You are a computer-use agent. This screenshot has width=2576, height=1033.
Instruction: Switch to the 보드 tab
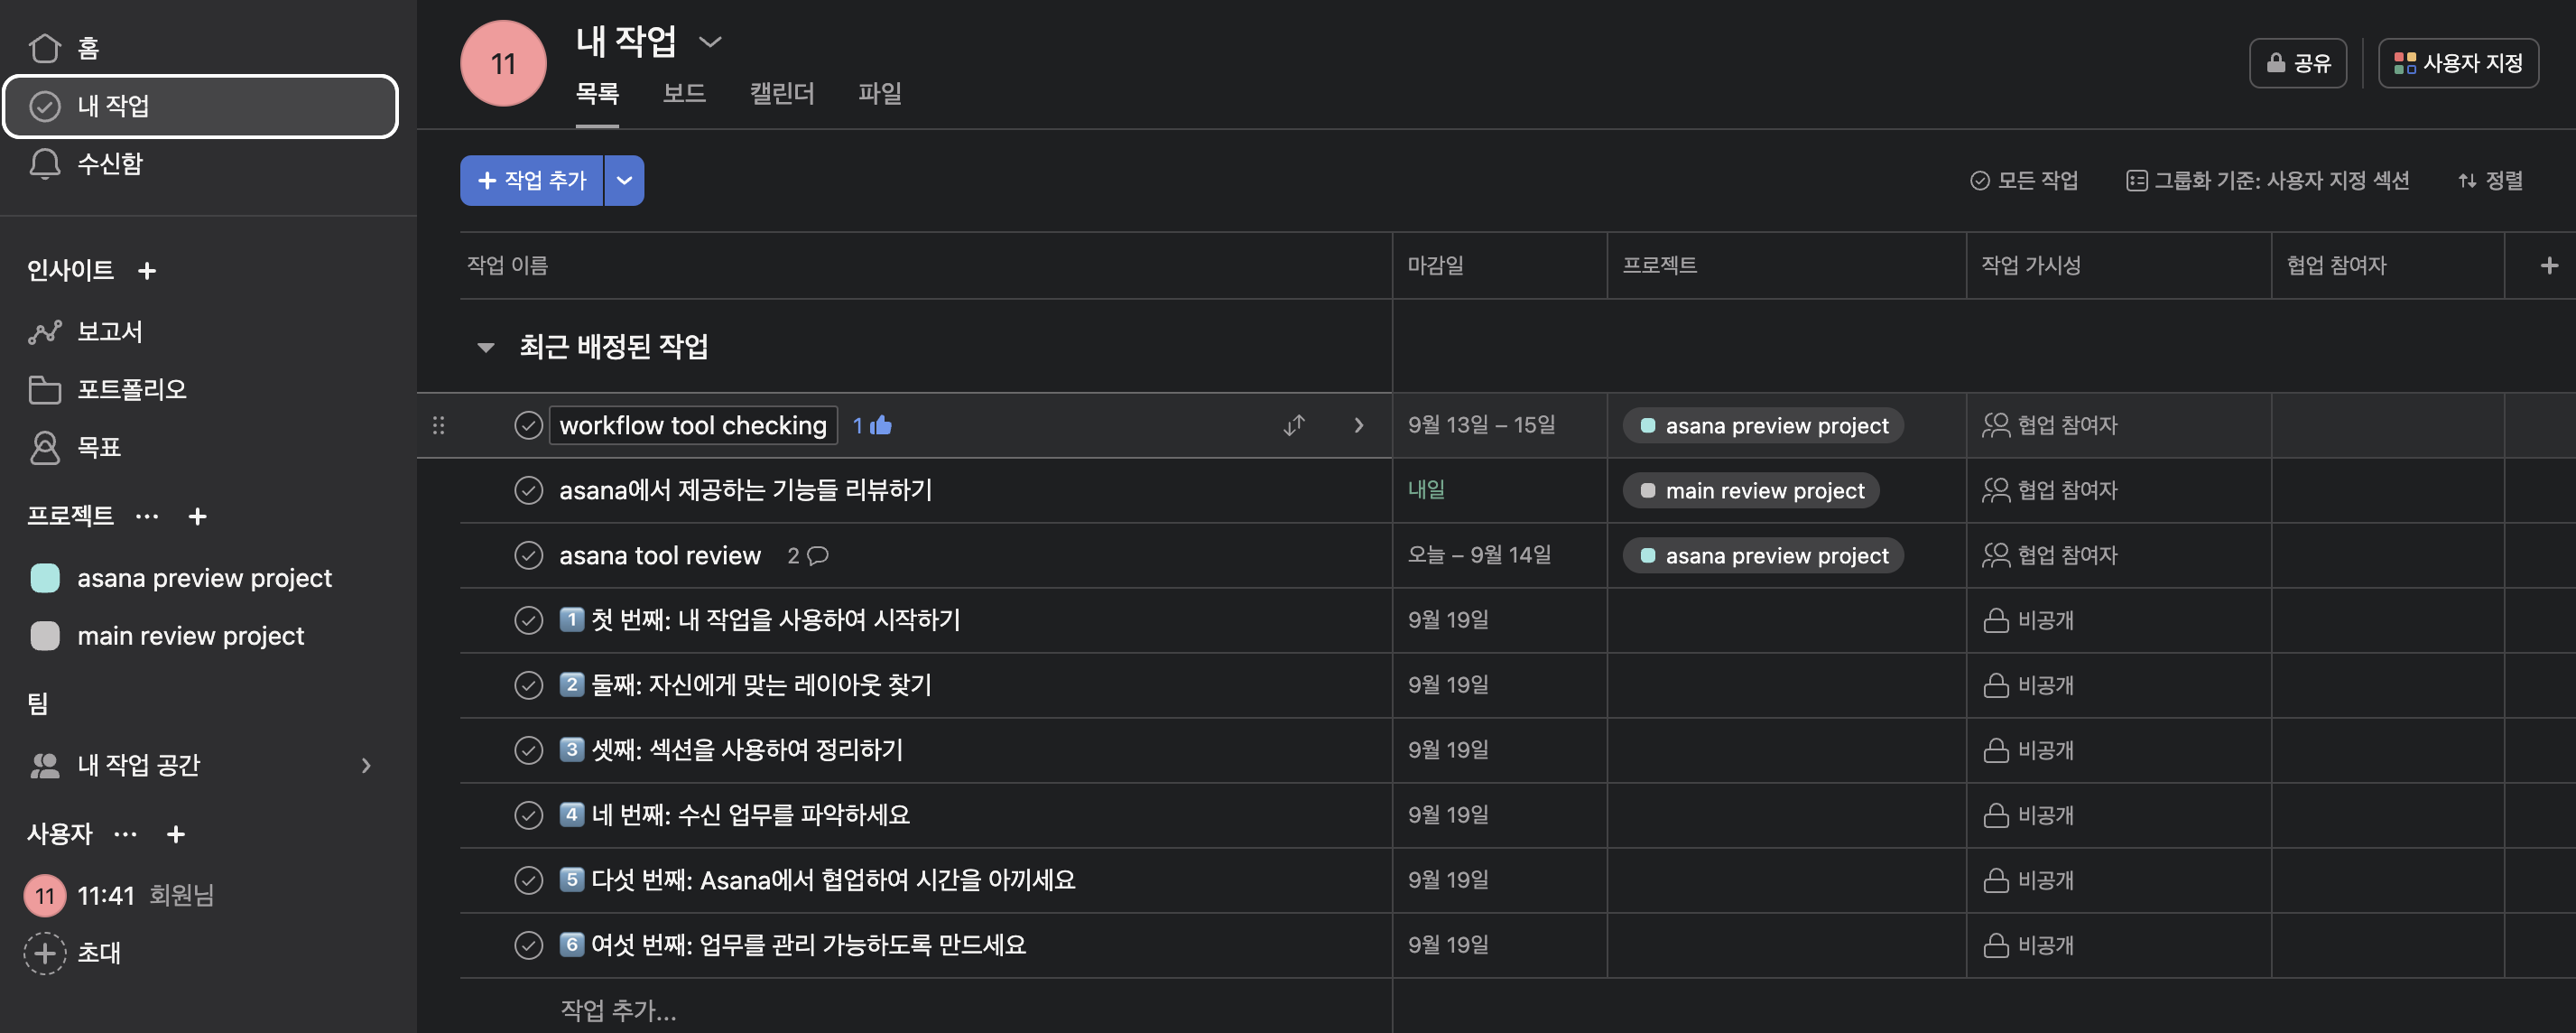[684, 94]
